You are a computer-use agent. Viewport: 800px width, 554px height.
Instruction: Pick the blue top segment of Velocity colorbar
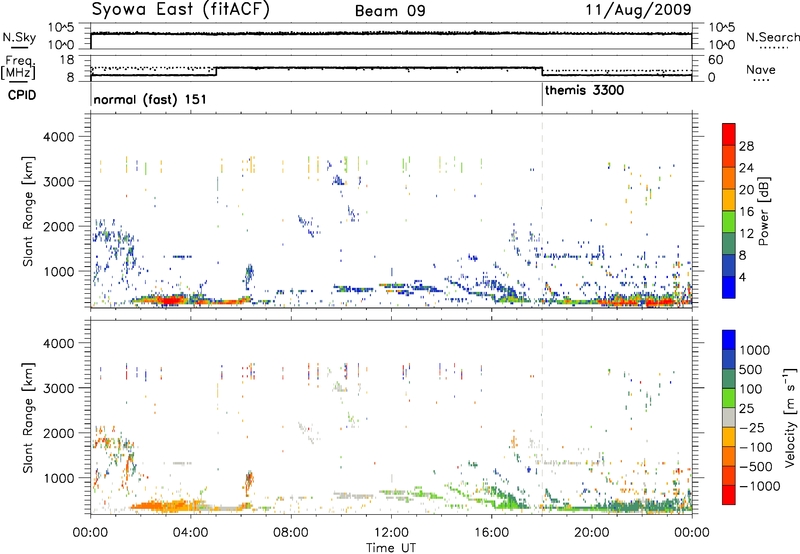point(729,340)
